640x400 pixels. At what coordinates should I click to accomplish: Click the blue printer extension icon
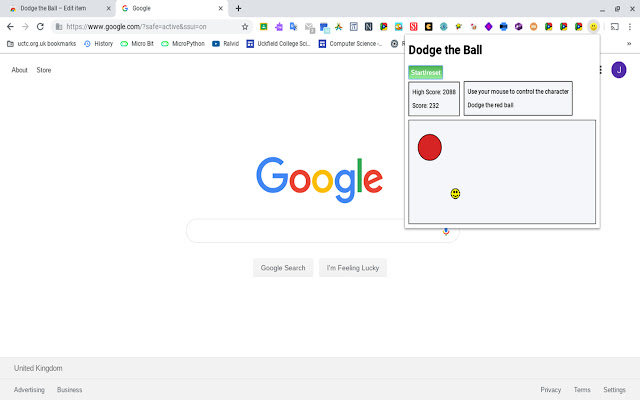[504, 27]
